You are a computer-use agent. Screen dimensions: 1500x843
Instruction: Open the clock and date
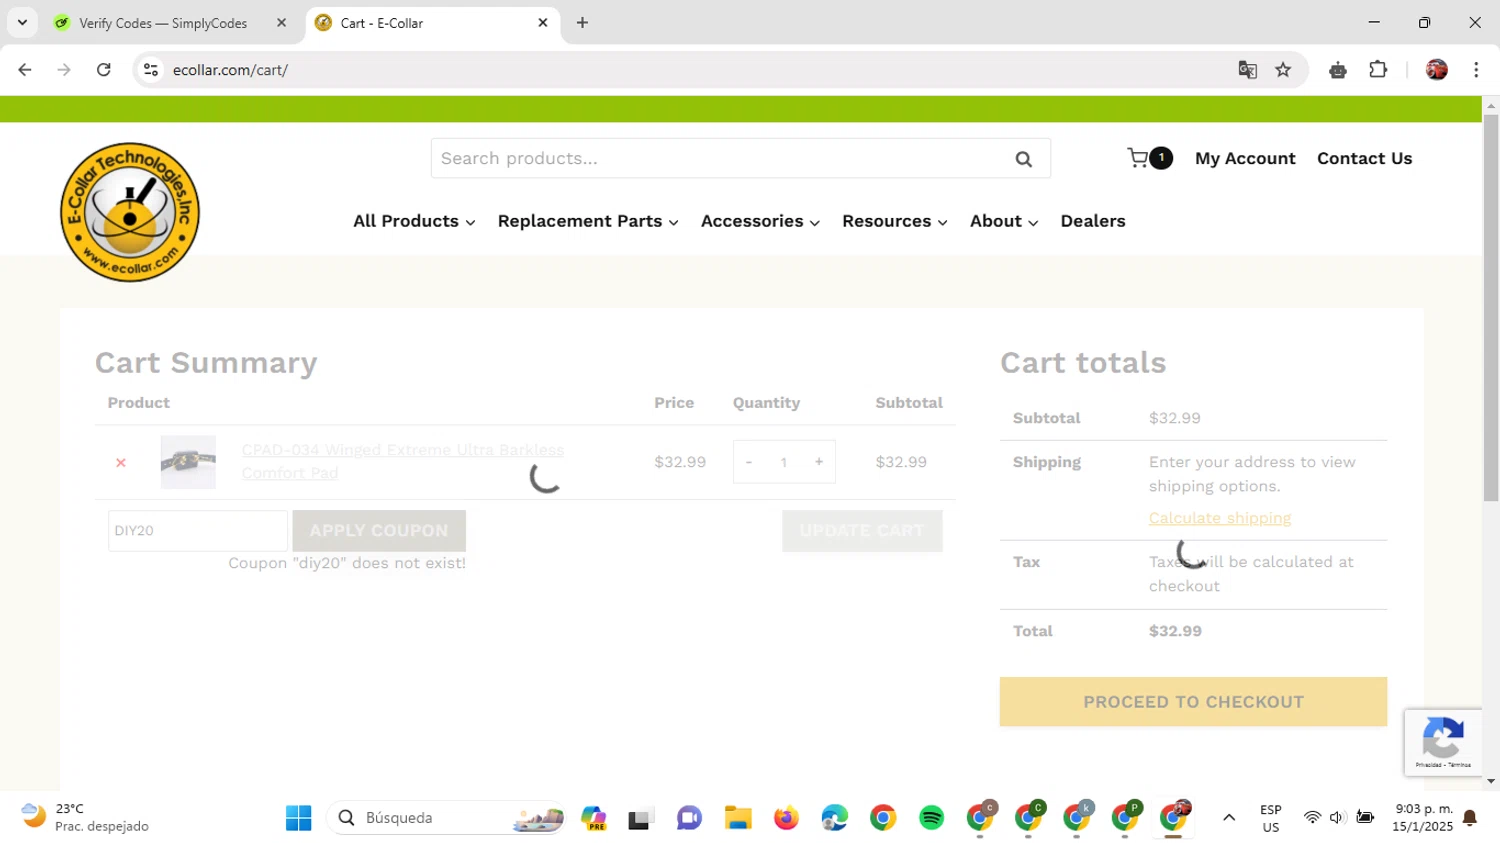pyautogui.click(x=1423, y=818)
